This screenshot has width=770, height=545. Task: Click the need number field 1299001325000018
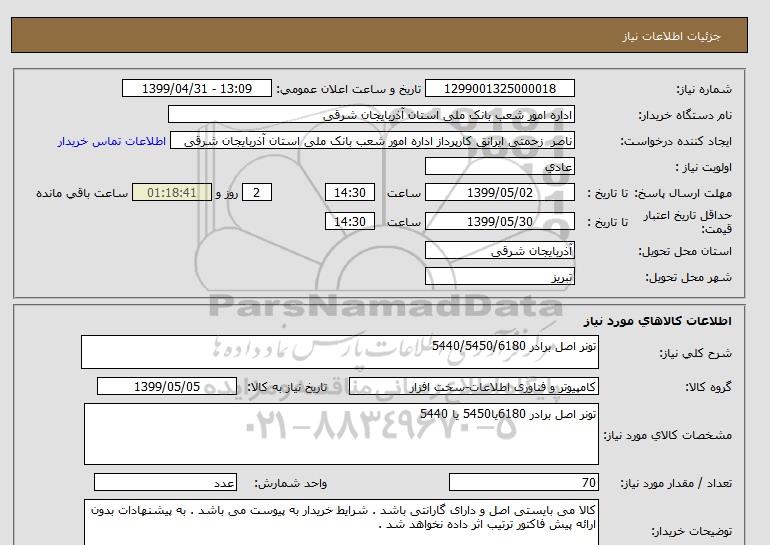(499, 89)
